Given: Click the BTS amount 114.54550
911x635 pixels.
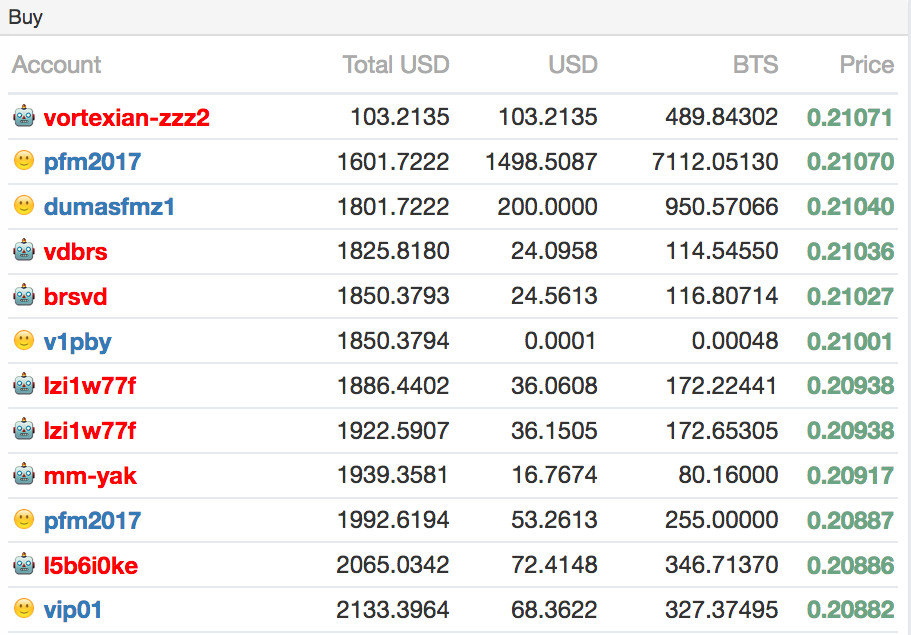Looking at the screenshot, I should click(722, 252).
